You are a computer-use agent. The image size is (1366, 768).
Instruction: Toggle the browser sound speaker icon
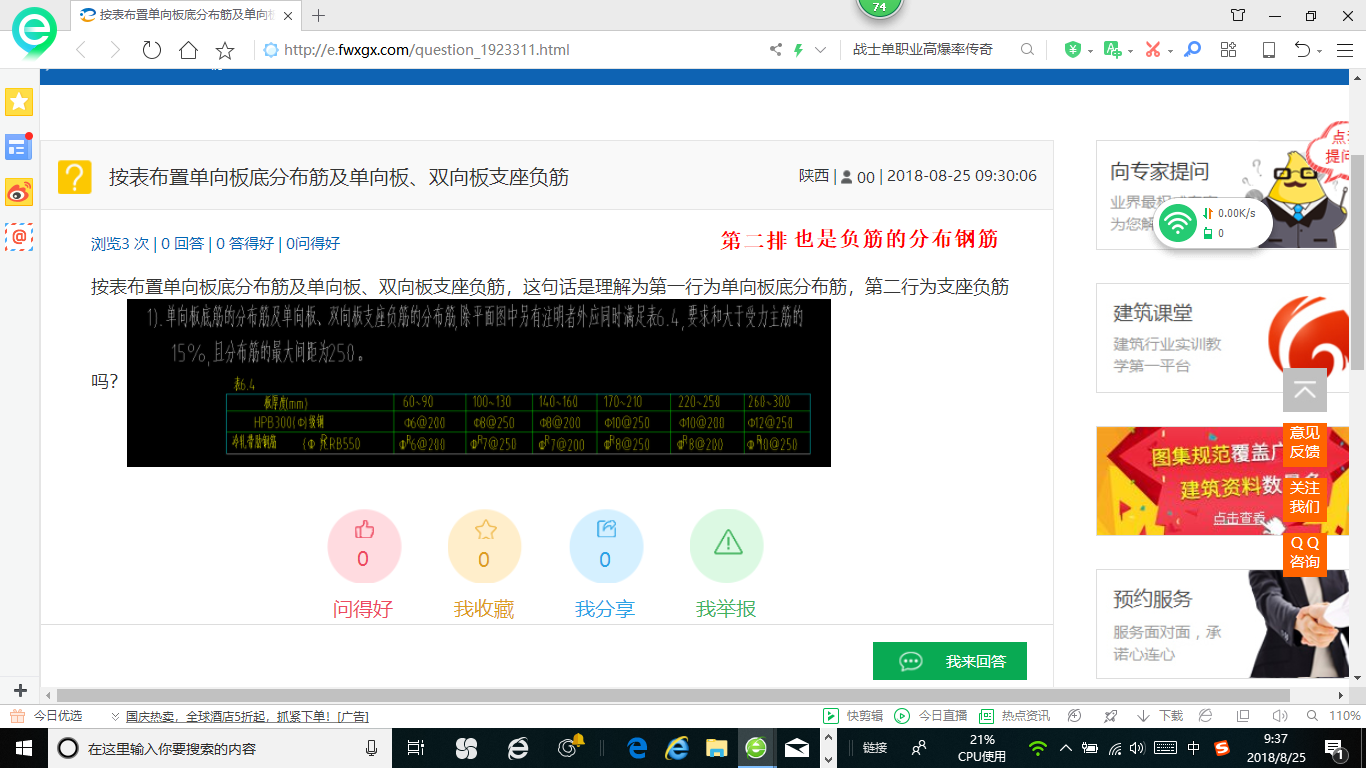pyautogui.click(x=1280, y=716)
